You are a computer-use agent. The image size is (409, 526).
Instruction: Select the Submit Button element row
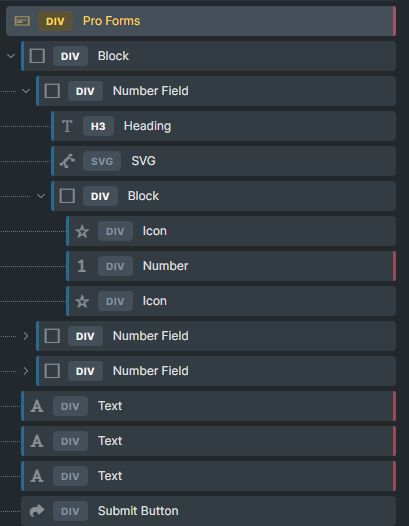pyautogui.click(x=208, y=511)
